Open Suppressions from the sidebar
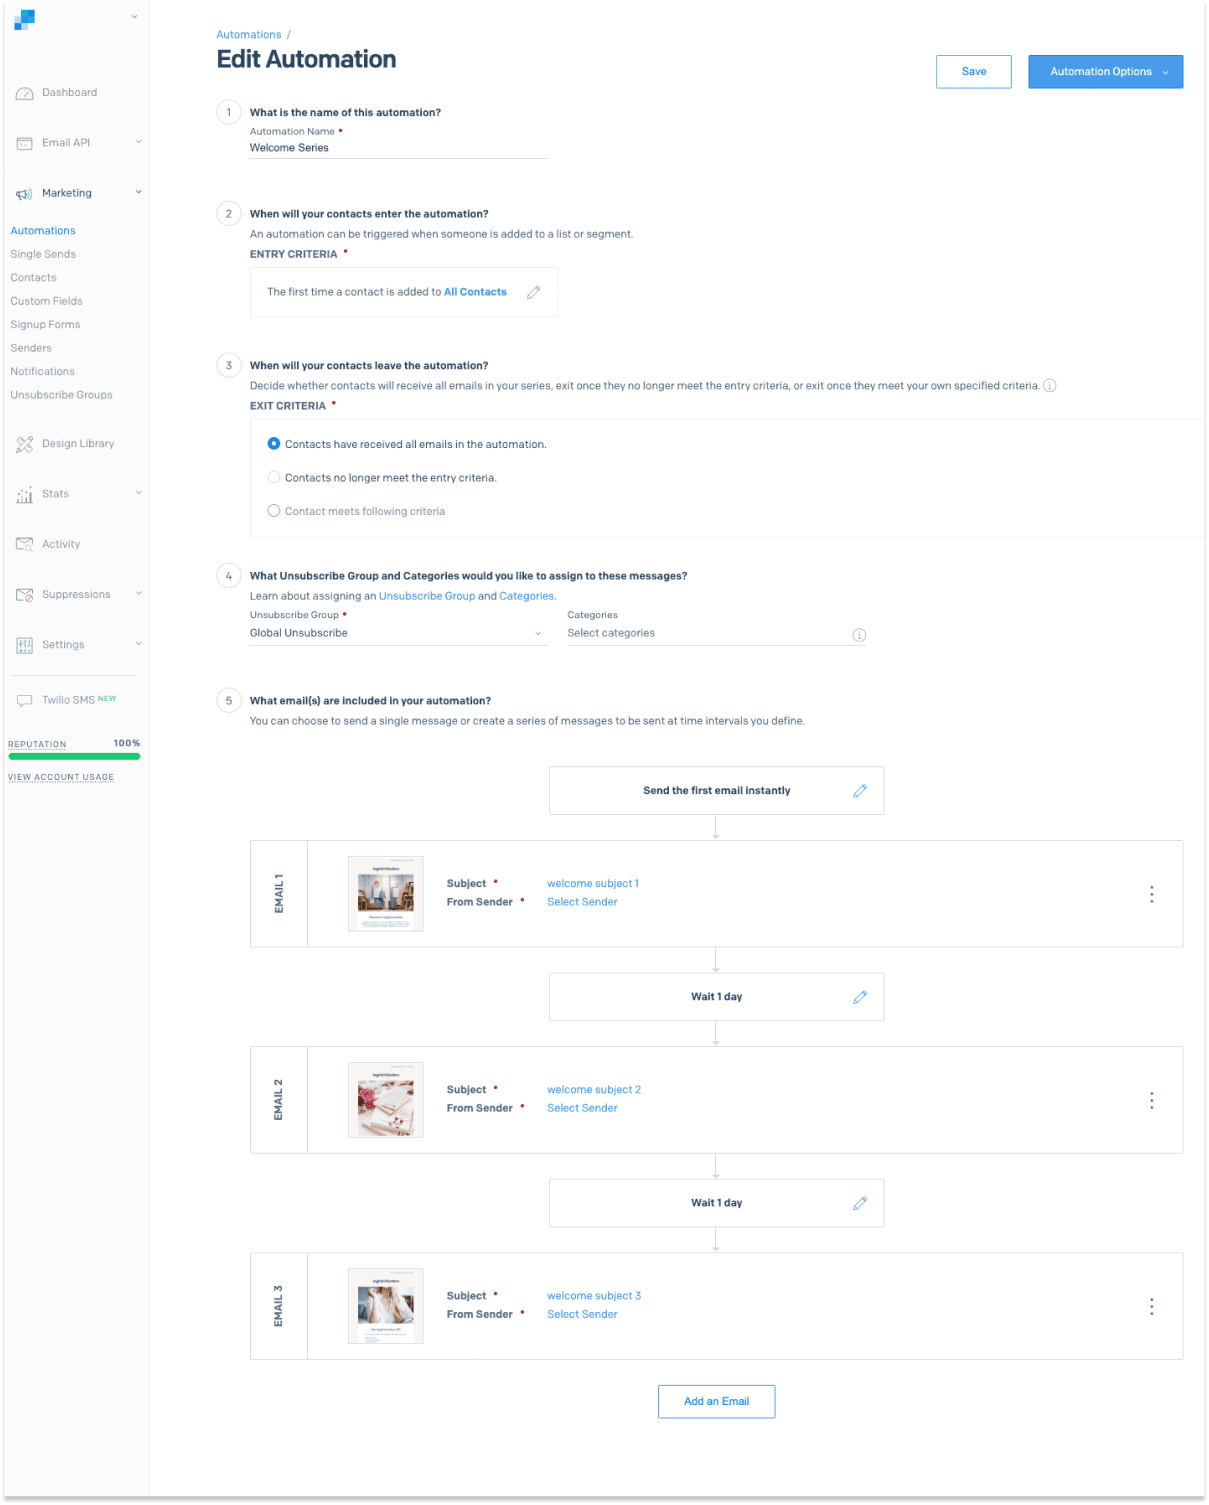 [75, 594]
